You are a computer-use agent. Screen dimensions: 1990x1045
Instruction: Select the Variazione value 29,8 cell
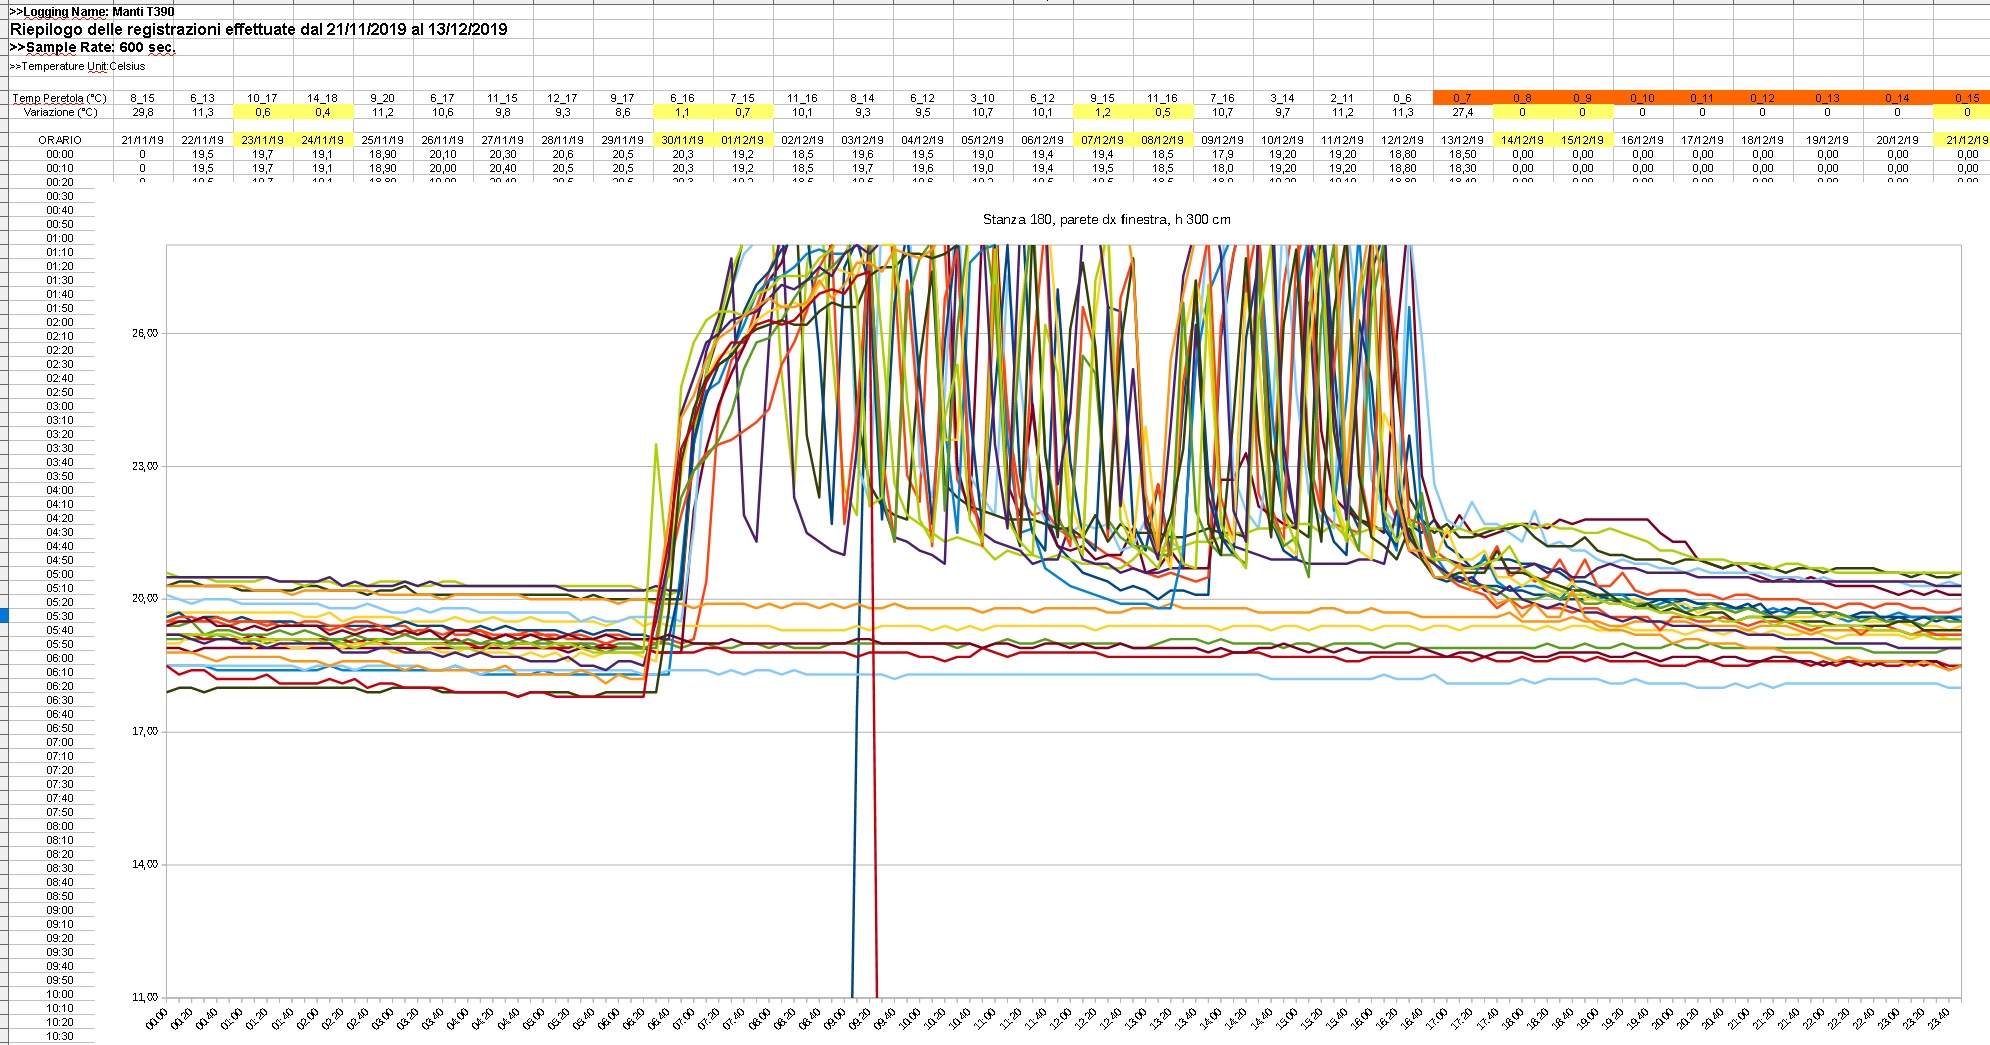tap(142, 112)
